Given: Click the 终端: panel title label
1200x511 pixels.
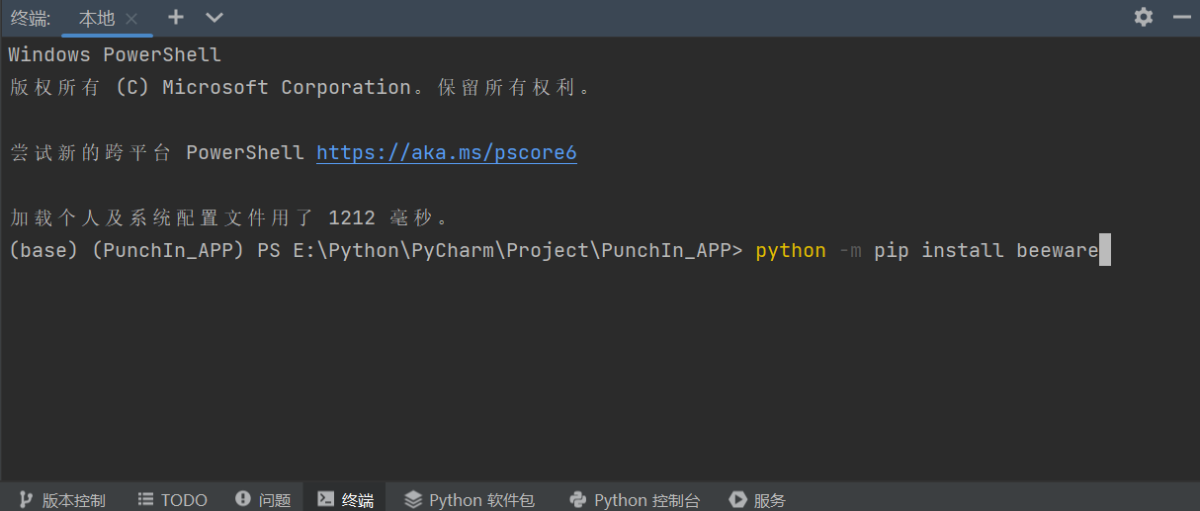Looking at the screenshot, I should pyautogui.click(x=31, y=18).
